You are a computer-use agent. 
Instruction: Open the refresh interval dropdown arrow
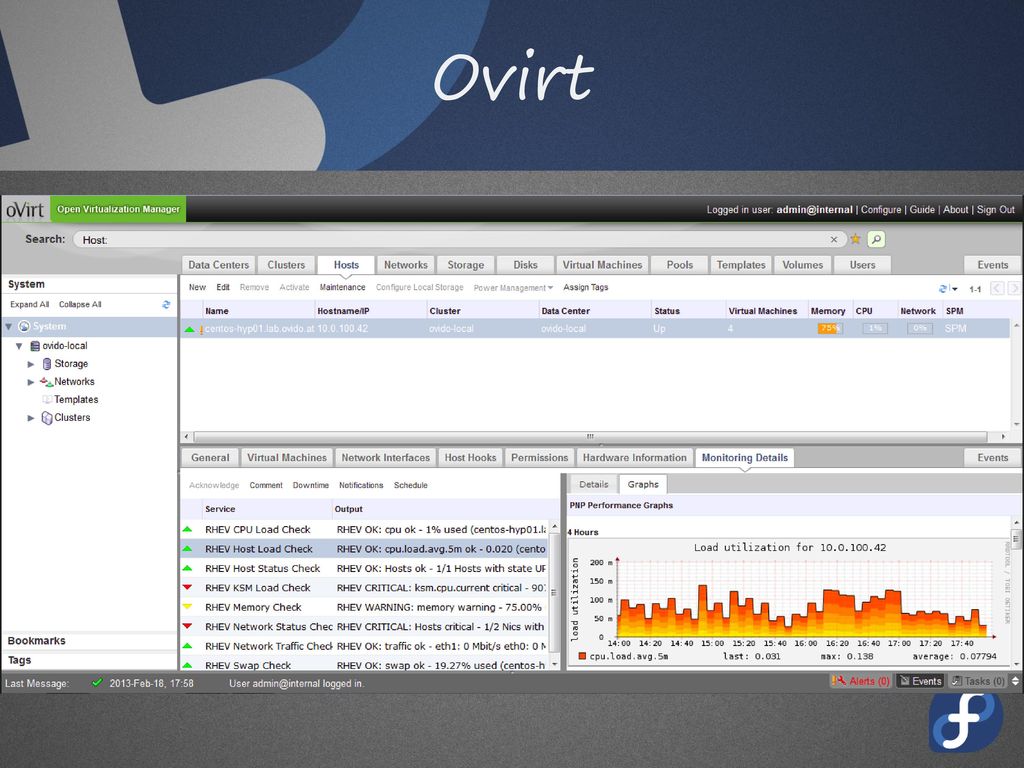[x=954, y=289]
